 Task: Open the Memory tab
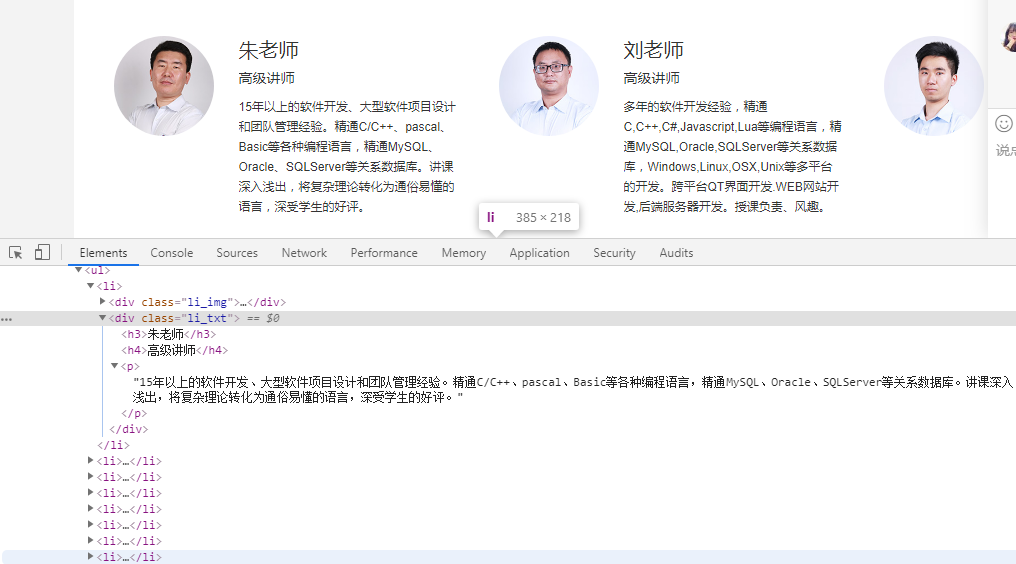(x=464, y=253)
